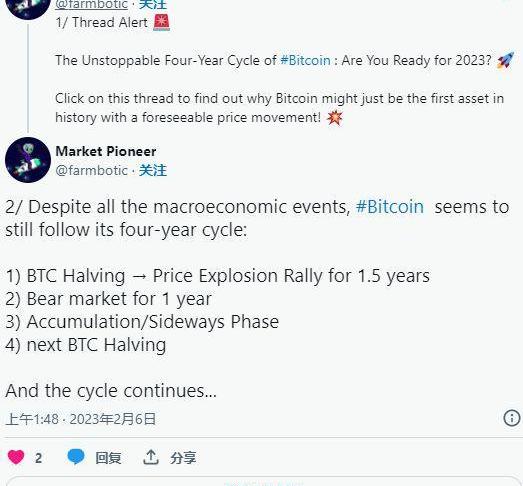Open the @farmbotic handle at the top
Viewport: 523px width, 486px height.
click(x=91, y=5)
